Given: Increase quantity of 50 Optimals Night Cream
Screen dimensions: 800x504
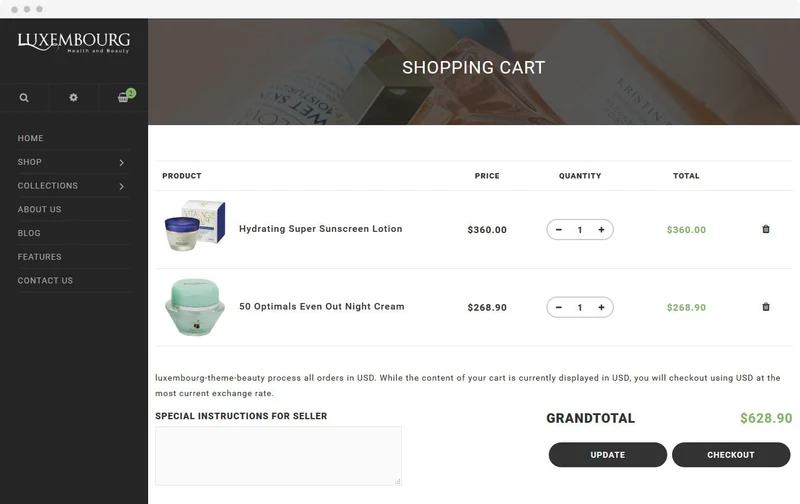Looking at the screenshot, I should point(601,307).
